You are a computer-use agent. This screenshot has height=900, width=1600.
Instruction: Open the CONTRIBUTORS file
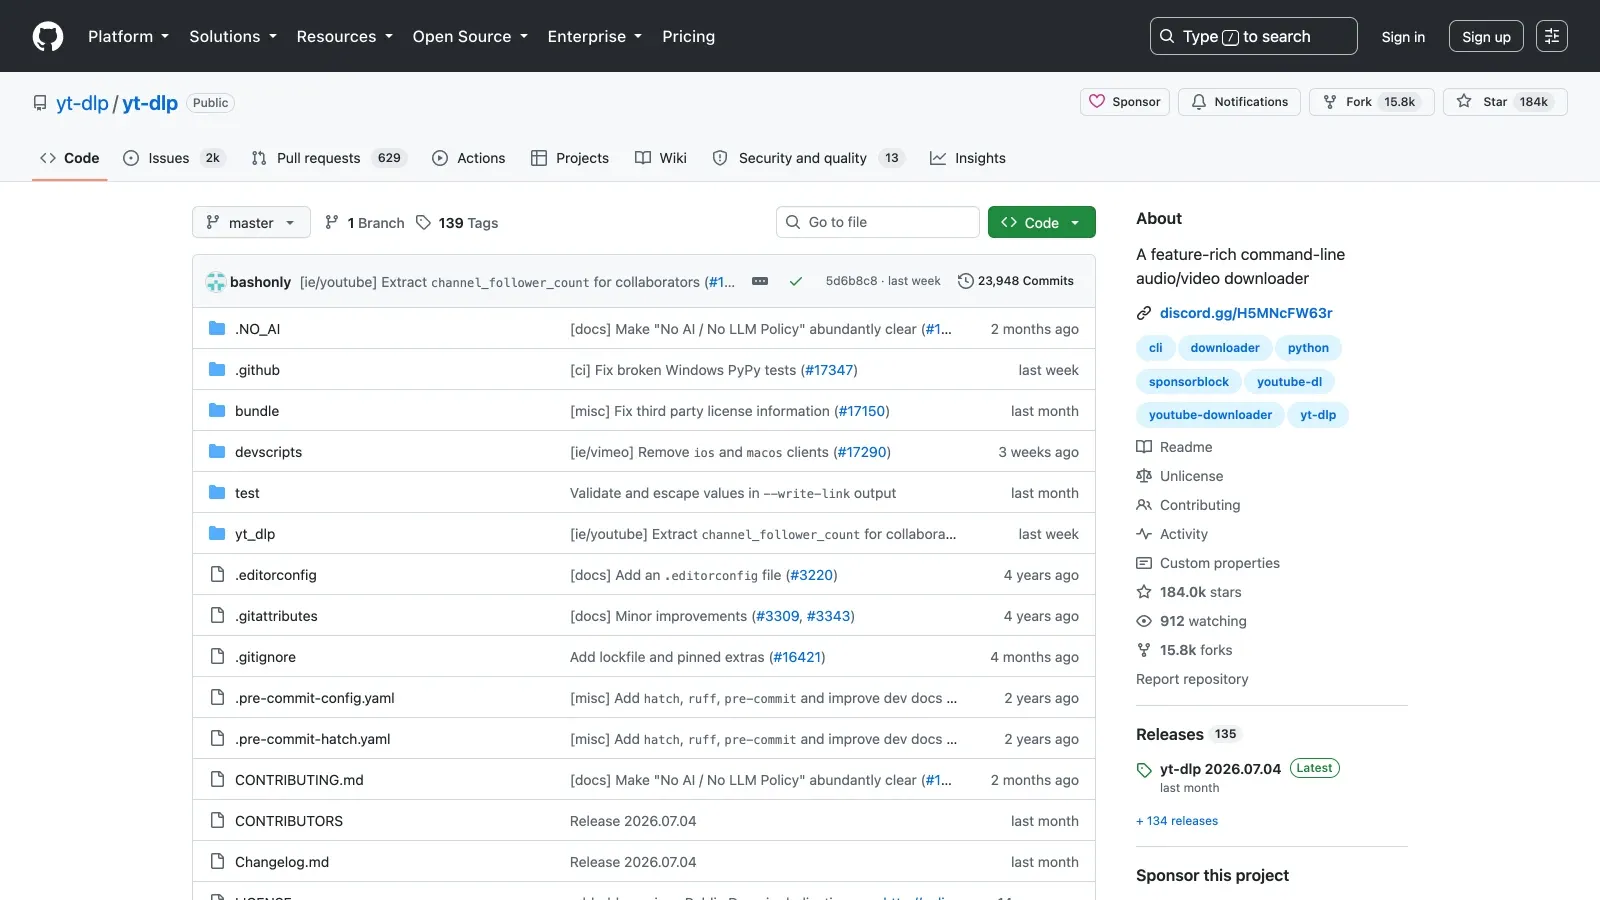pos(289,821)
